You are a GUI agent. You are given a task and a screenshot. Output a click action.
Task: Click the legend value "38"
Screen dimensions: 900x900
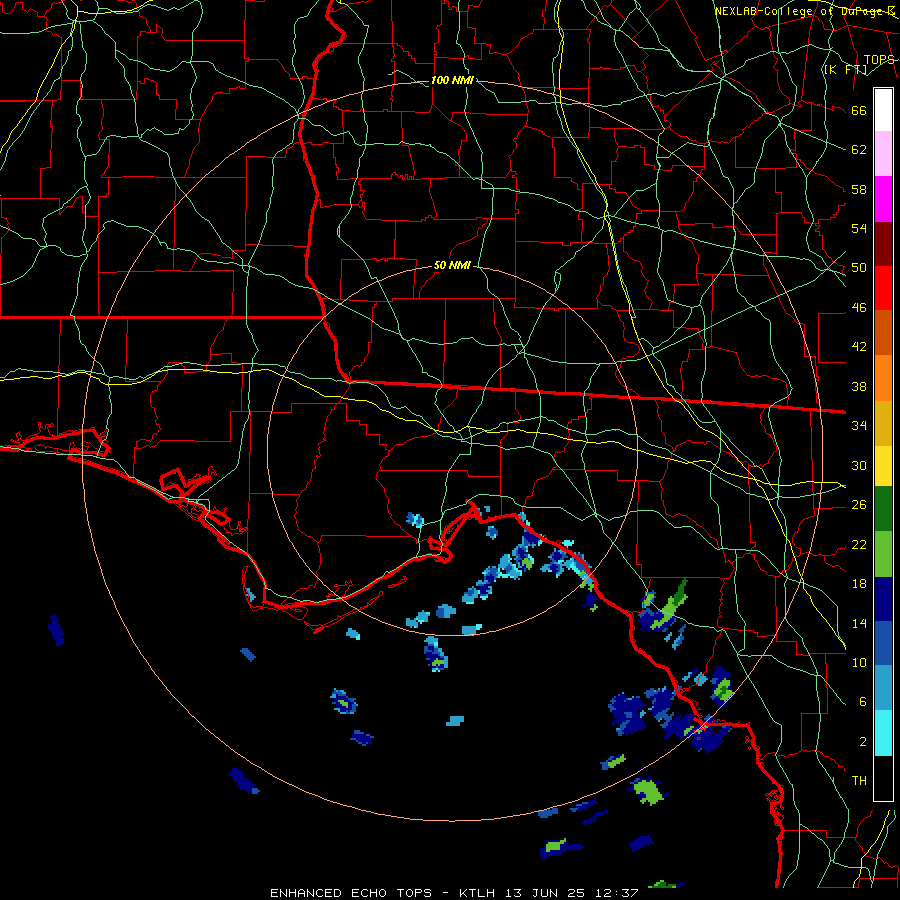click(859, 386)
